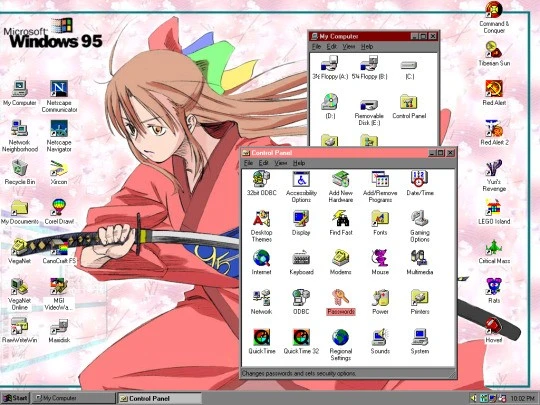Open the File menu in My Computer

tap(316, 46)
